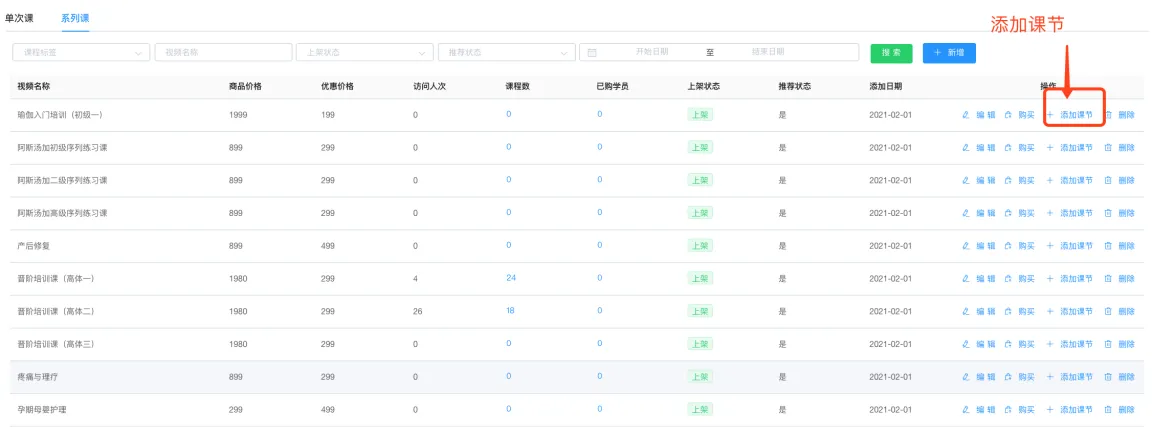
Task: Click the purchase icon for 阿斯汤加高级序列练习课
Action: 1008,213
